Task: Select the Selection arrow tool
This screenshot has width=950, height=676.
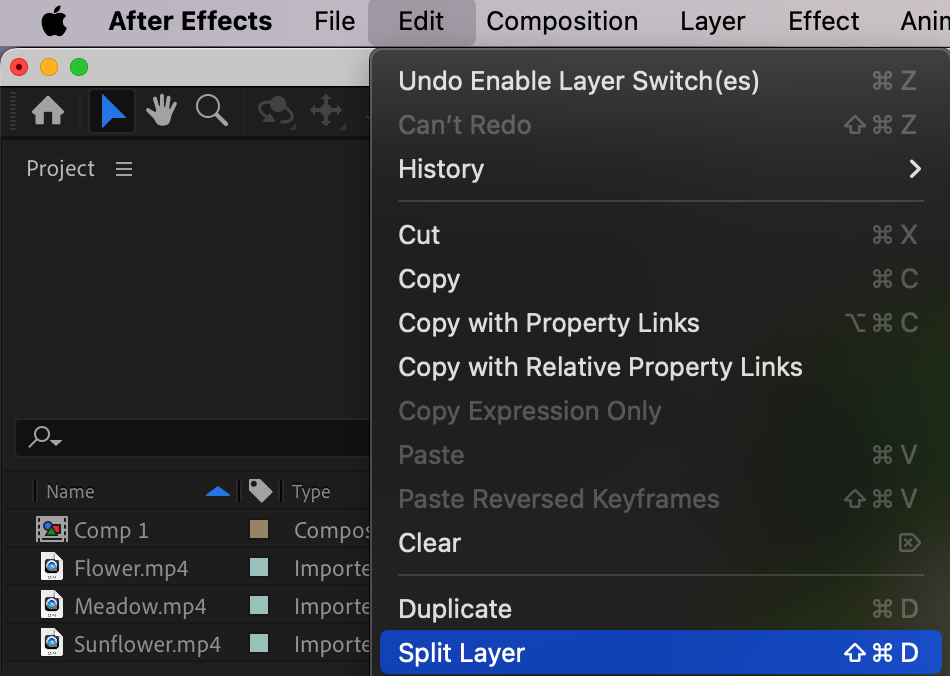Action: pyautogui.click(x=112, y=111)
